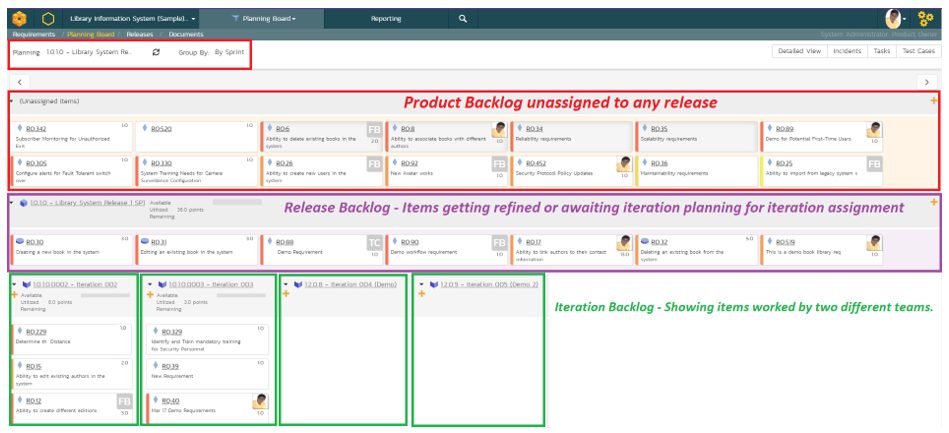Open the Planning Board menu
949x433 pixels.
[262, 18]
